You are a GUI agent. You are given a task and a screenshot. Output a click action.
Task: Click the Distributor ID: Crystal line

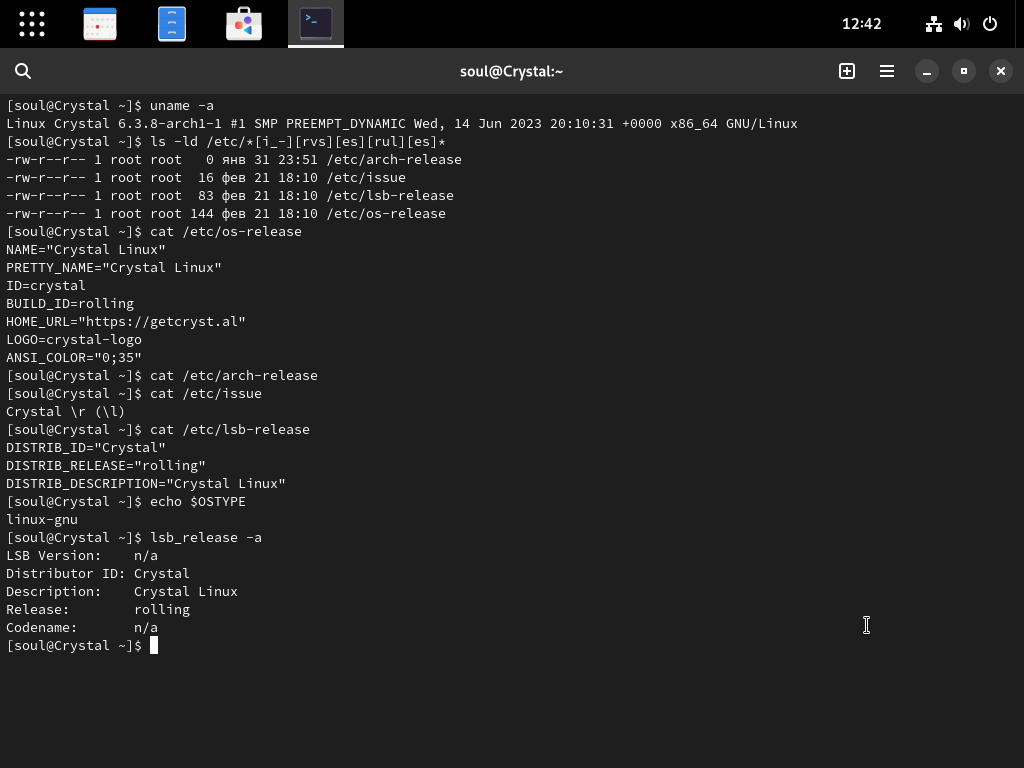[98, 574]
